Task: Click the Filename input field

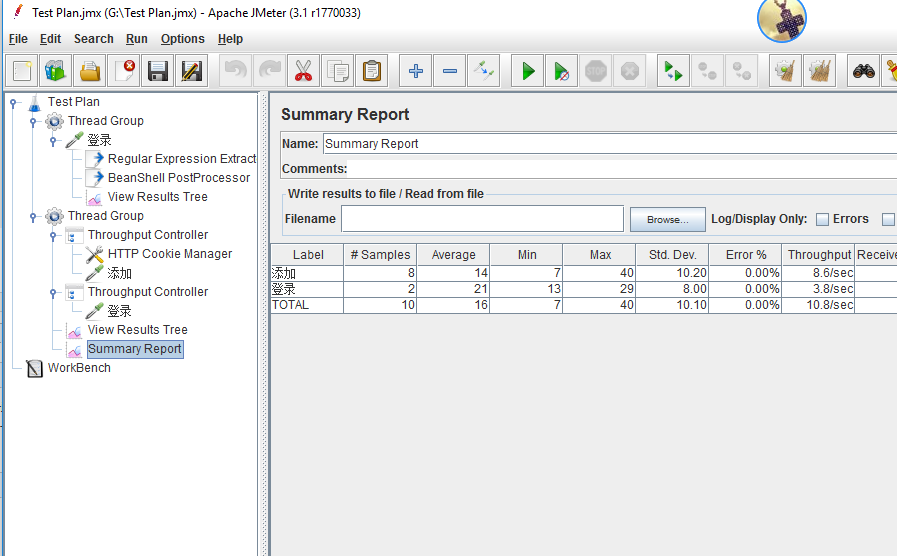Action: coord(482,219)
